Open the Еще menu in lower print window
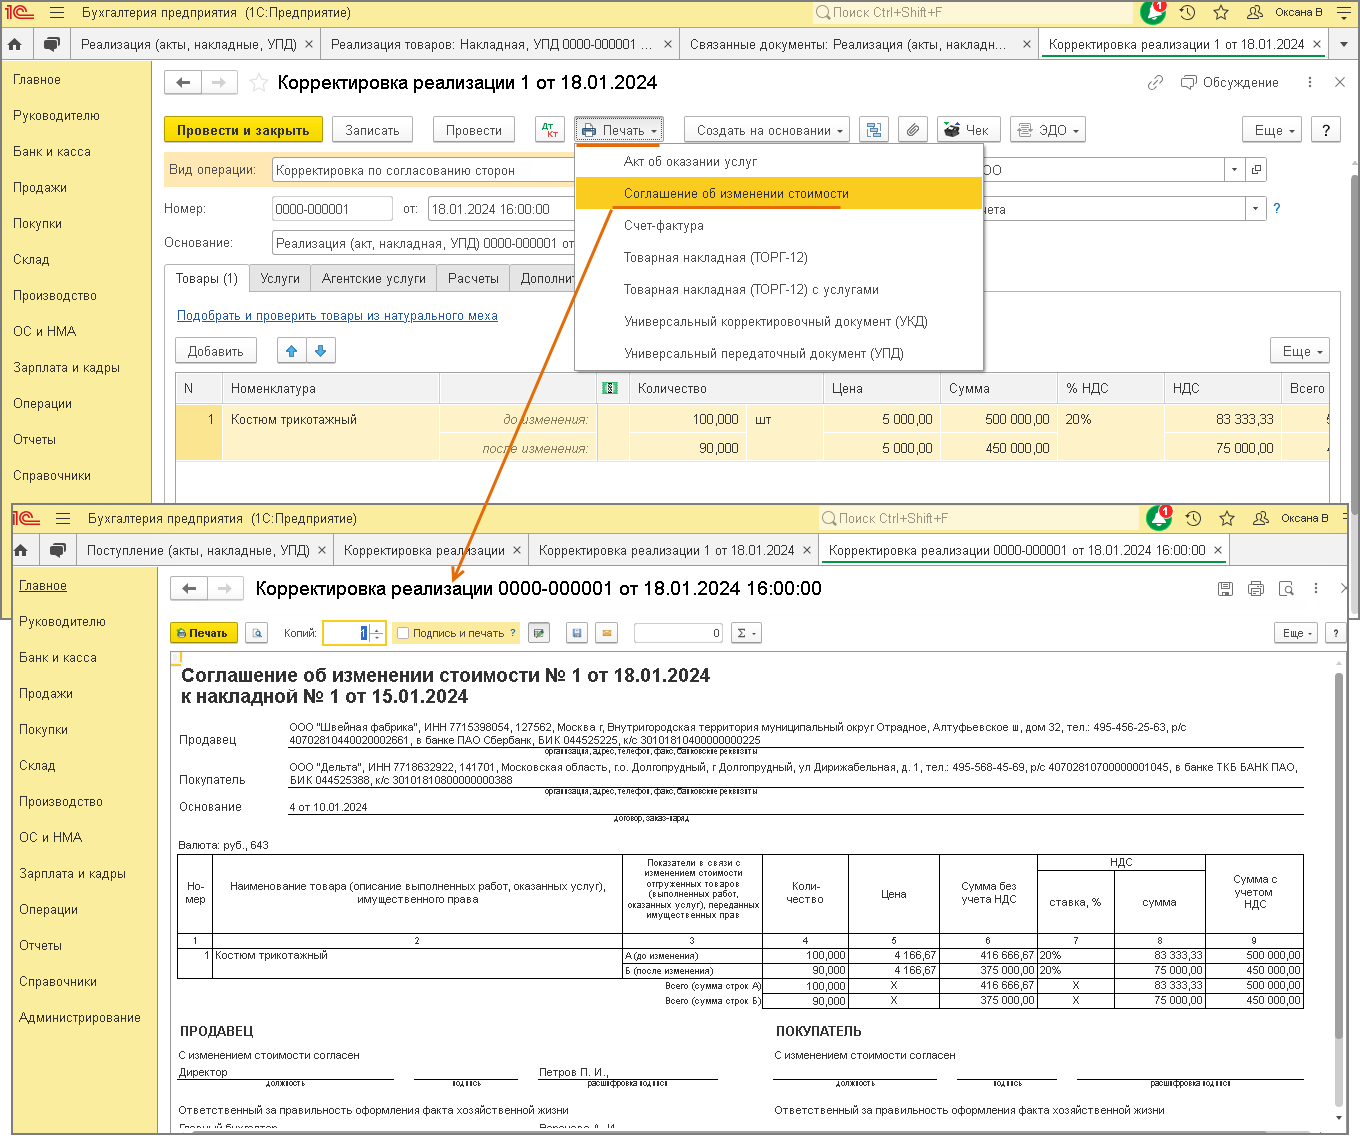This screenshot has width=1360, height=1136. click(1298, 633)
